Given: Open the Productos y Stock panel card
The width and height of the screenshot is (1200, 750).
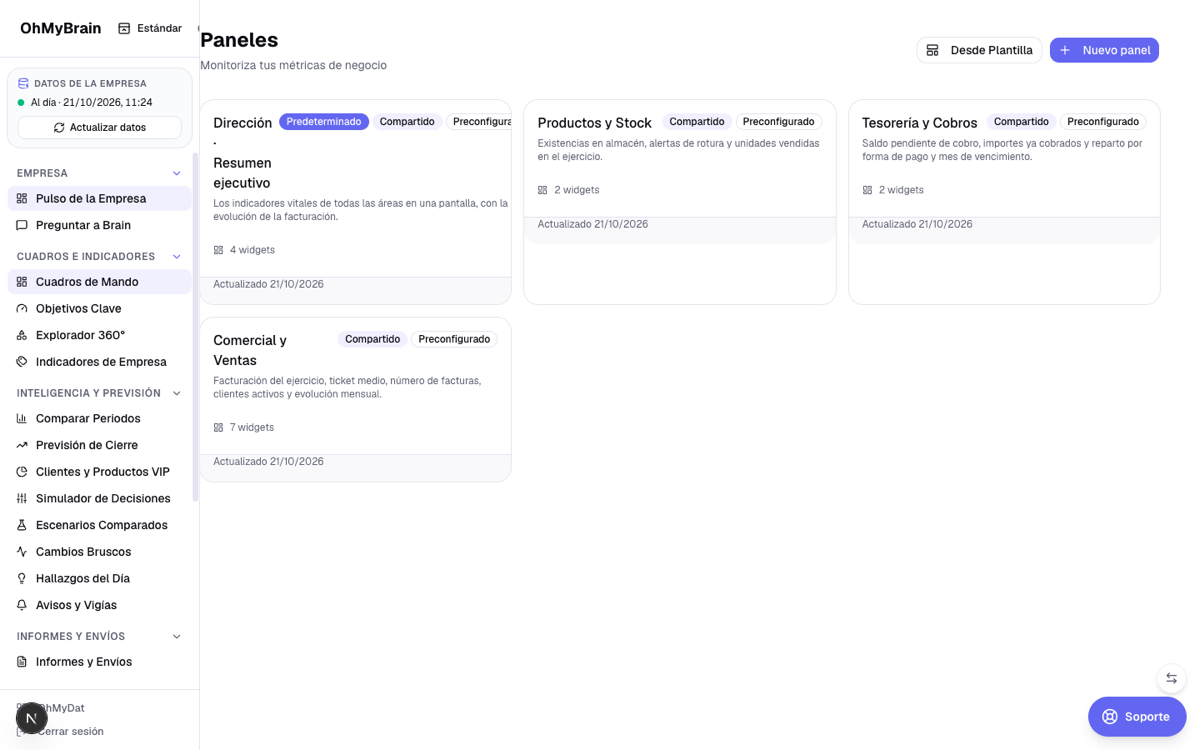Looking at the screenshot, I should [x=680, y=202].
